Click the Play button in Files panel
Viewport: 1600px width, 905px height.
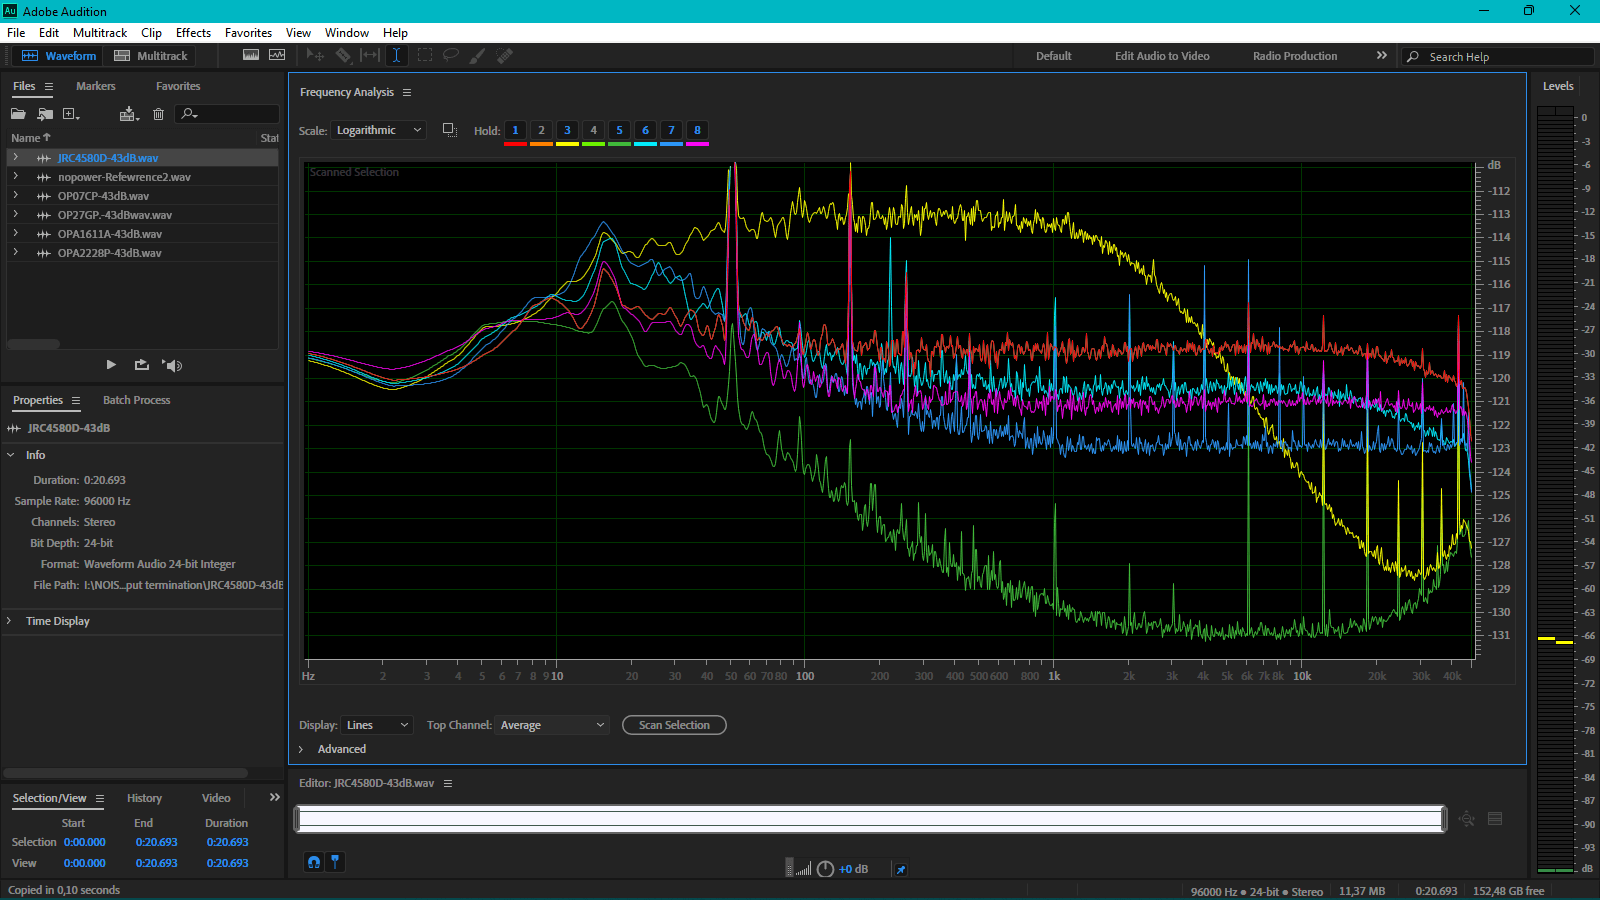(x=111, y=365)
